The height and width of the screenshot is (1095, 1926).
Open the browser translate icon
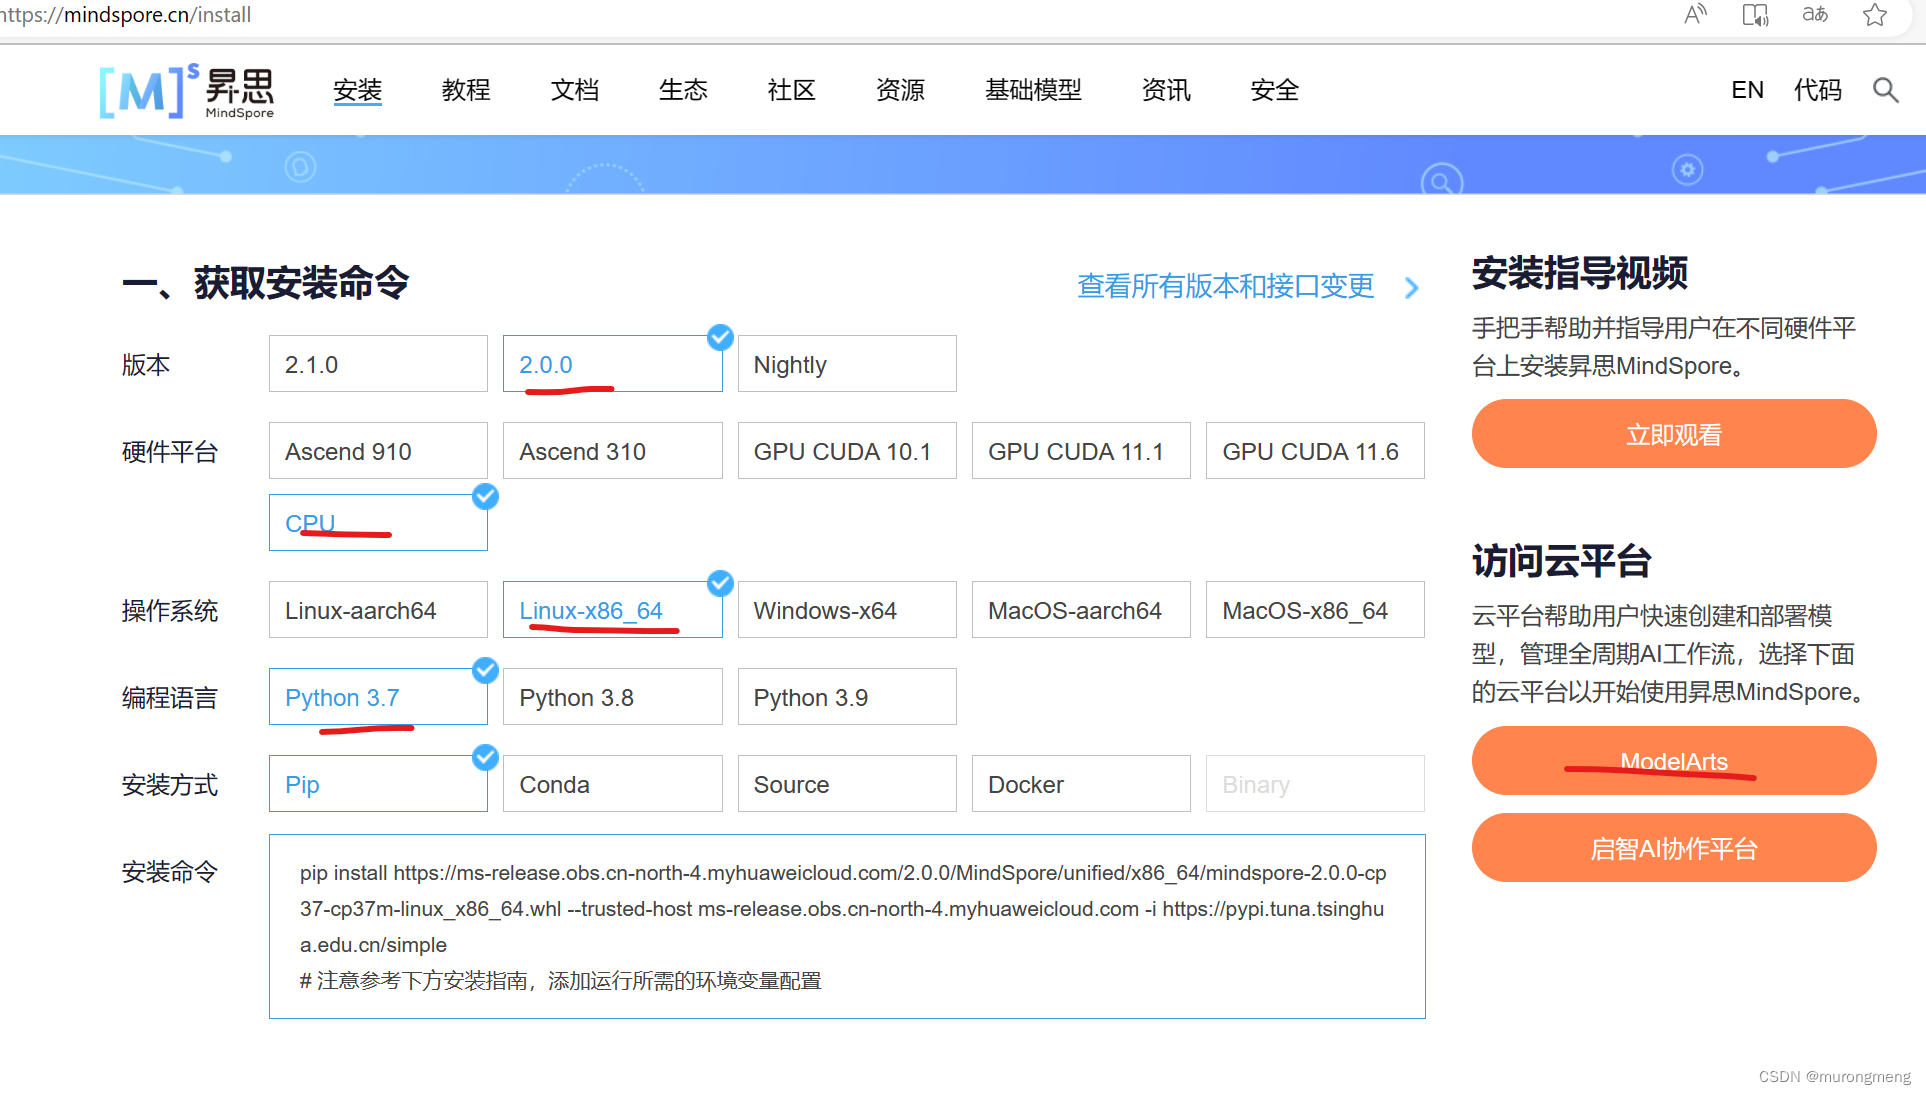coord(1814,14)
